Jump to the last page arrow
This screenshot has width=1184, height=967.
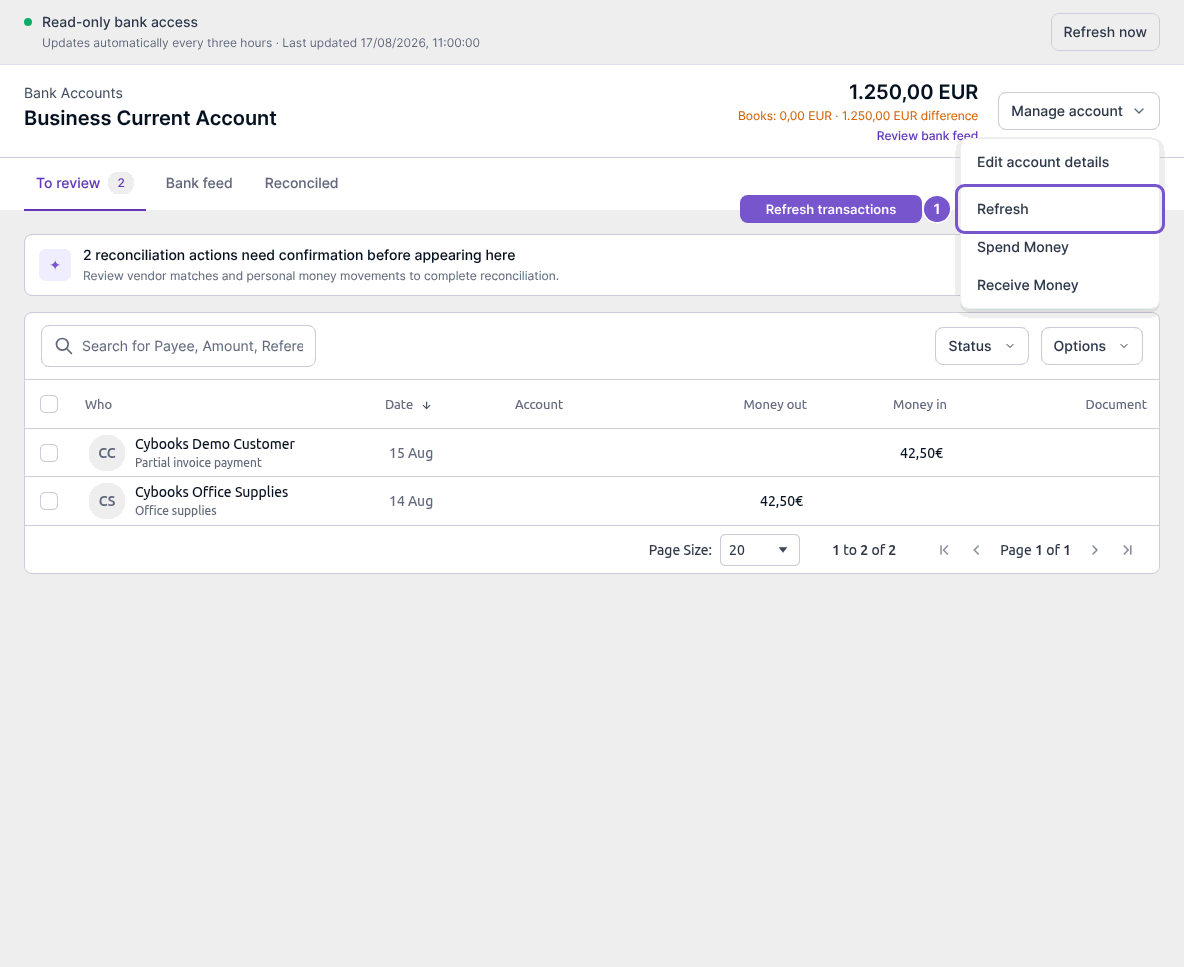[1127, 550]
